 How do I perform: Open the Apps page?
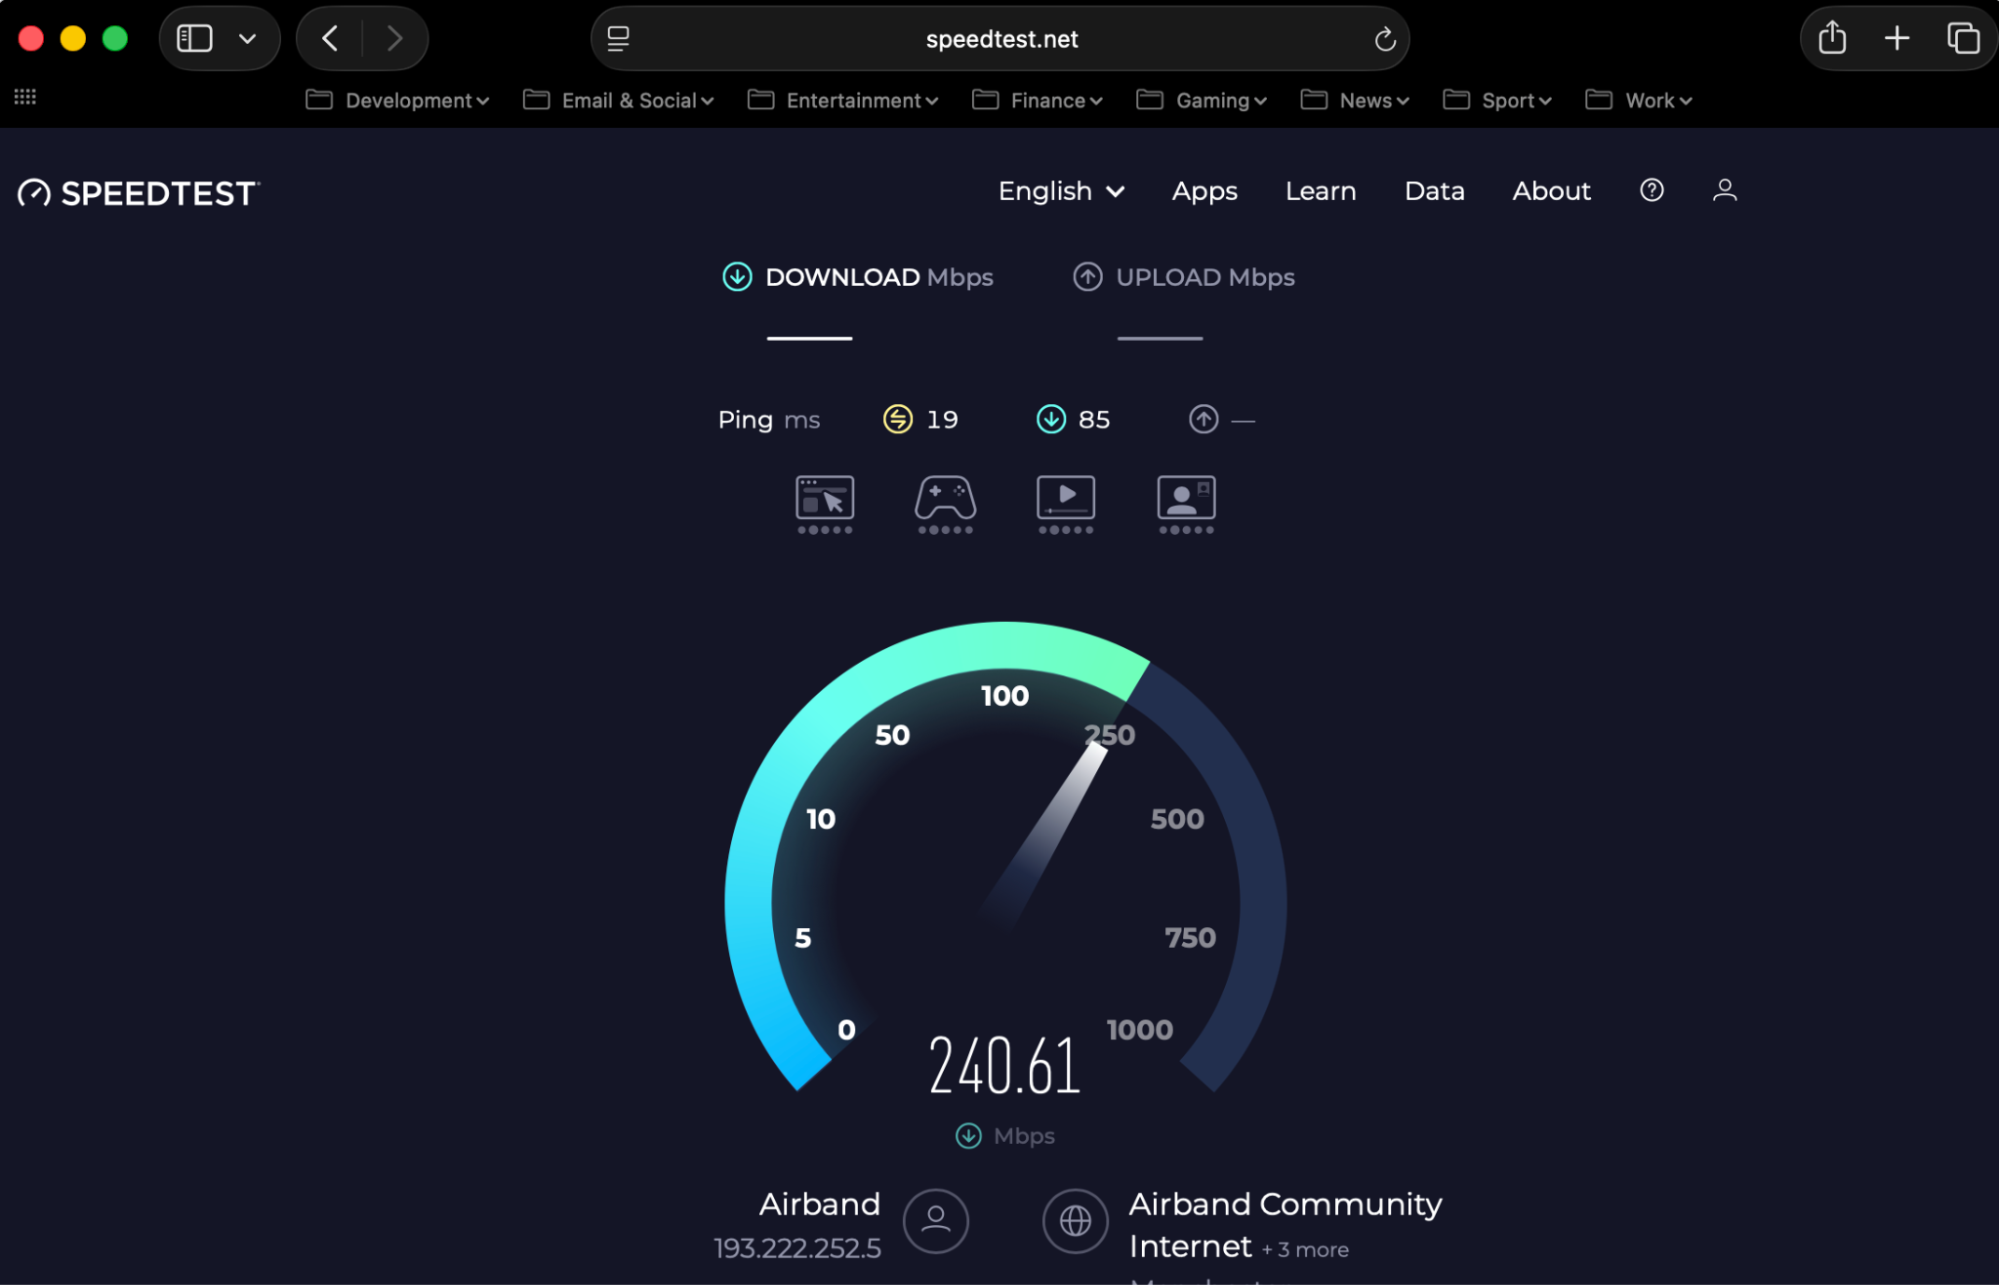(x=1204, y=191)
